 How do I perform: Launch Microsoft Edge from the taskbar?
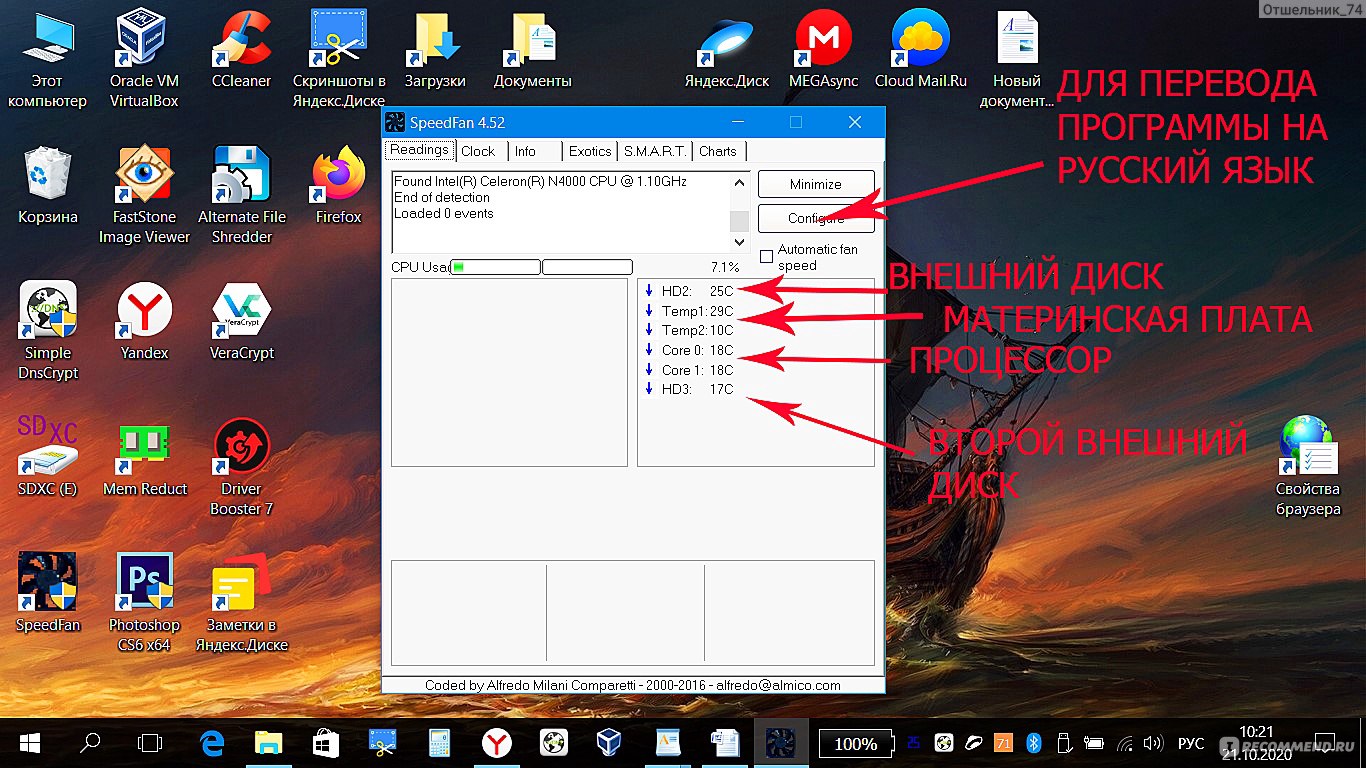[x=212, y=743]
